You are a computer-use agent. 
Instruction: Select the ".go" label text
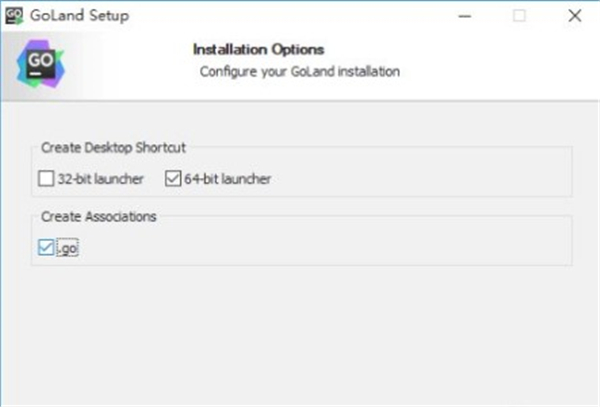tap(68, 248)
